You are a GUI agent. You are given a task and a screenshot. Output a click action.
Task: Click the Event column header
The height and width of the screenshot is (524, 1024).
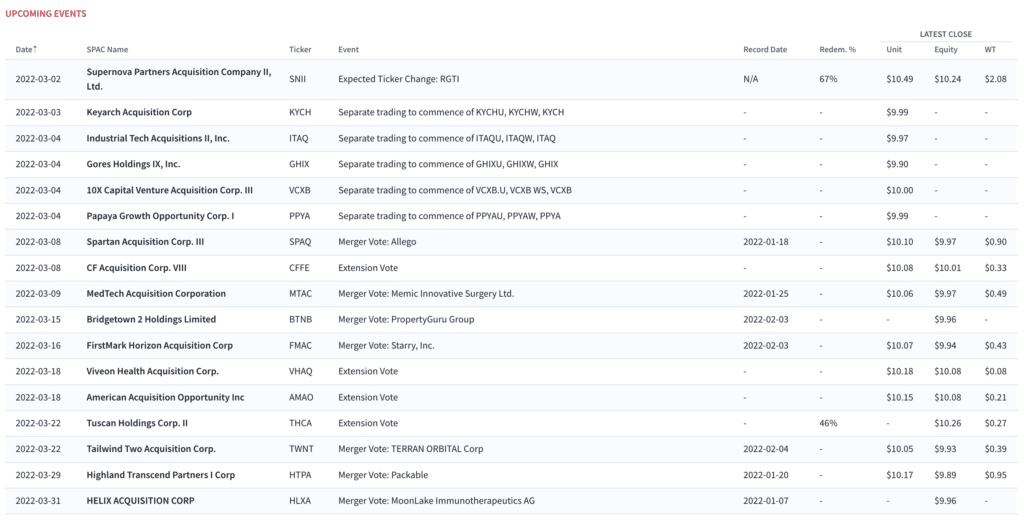[349, 50]
